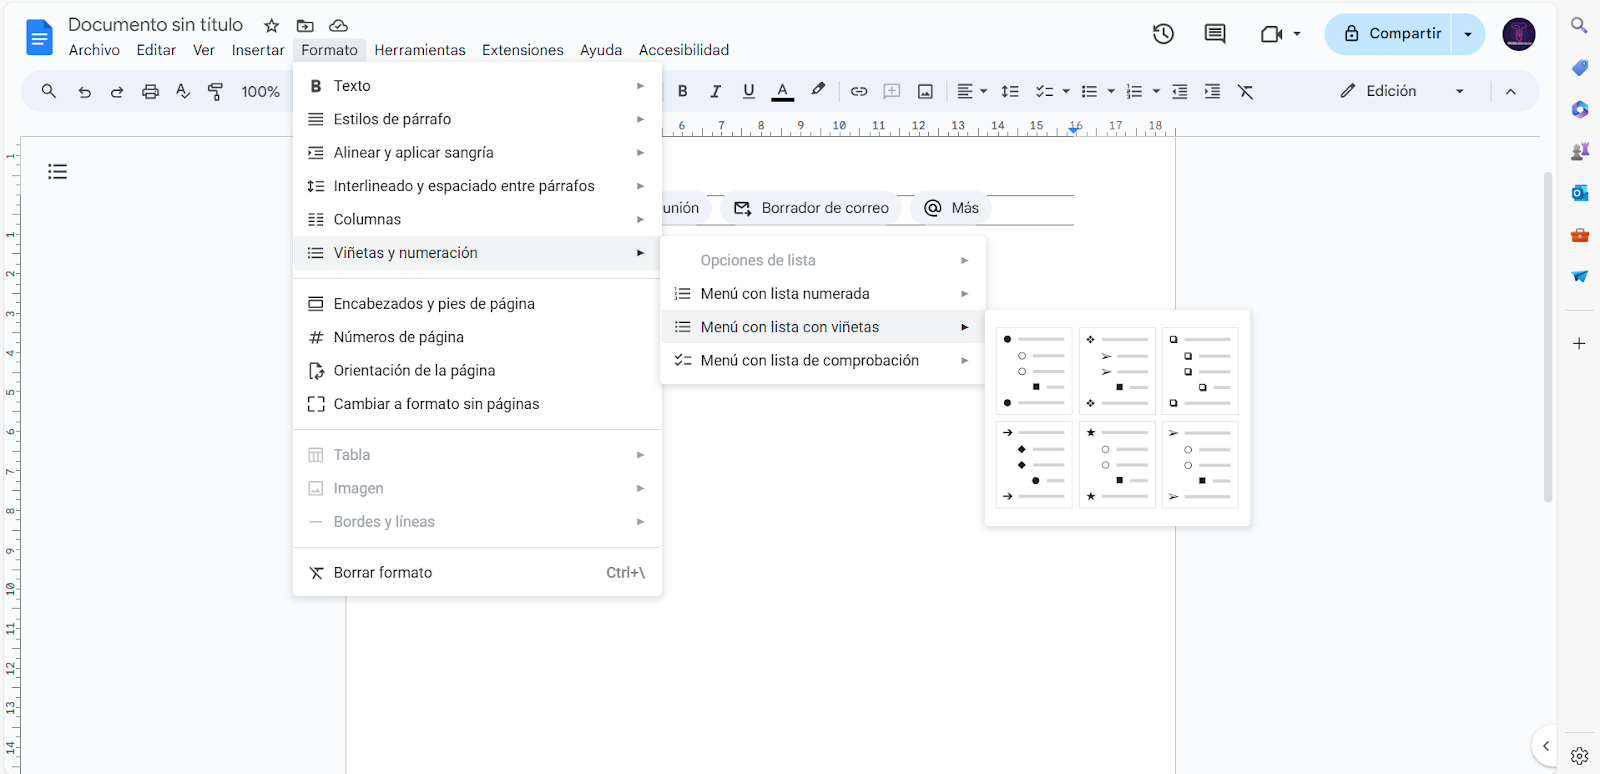The height and width of the screenshot is (774, 1600).
Task: Open Outlook in the side panel
Action: tap(1580, 193)
